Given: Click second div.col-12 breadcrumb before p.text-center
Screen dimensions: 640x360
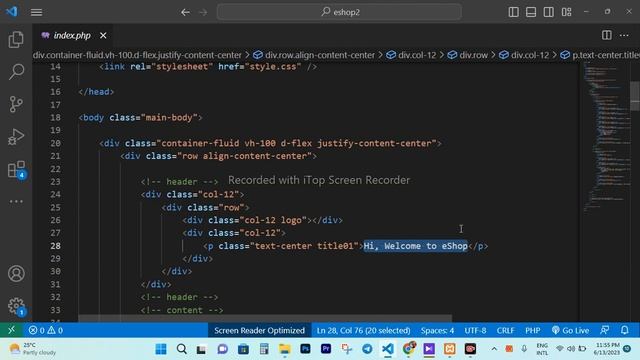Looking at the screenshot, I should 524,55.
